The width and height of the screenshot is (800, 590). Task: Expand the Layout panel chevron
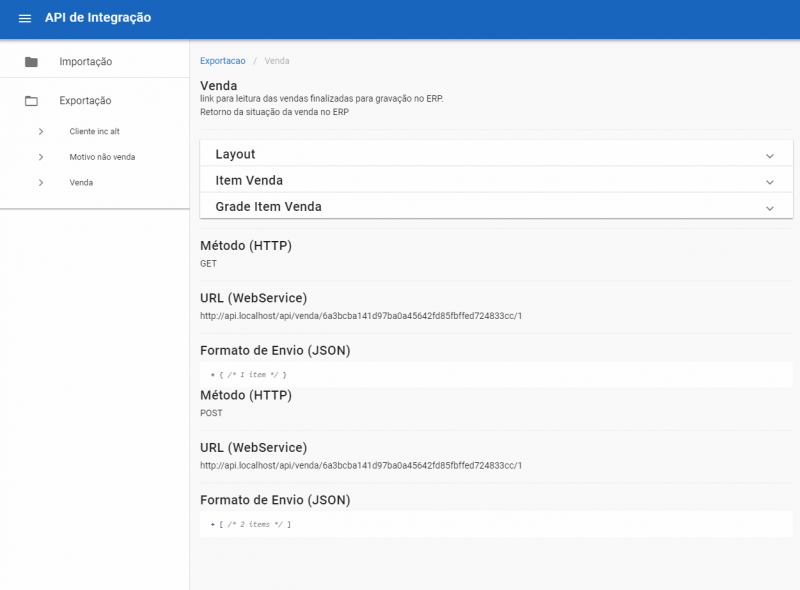pos(769,155)
